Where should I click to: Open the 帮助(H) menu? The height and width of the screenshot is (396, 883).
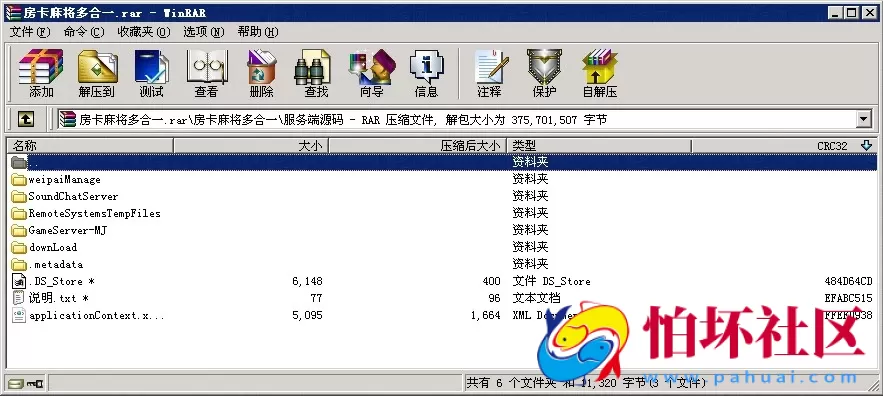pos(257,32)
